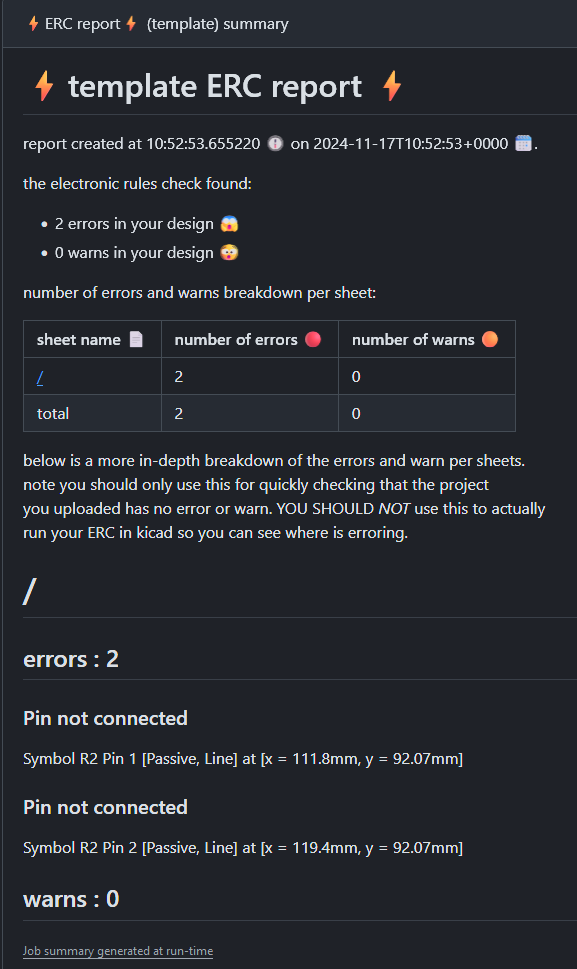Click the calendar emoji after the date

tap(523, 143)
